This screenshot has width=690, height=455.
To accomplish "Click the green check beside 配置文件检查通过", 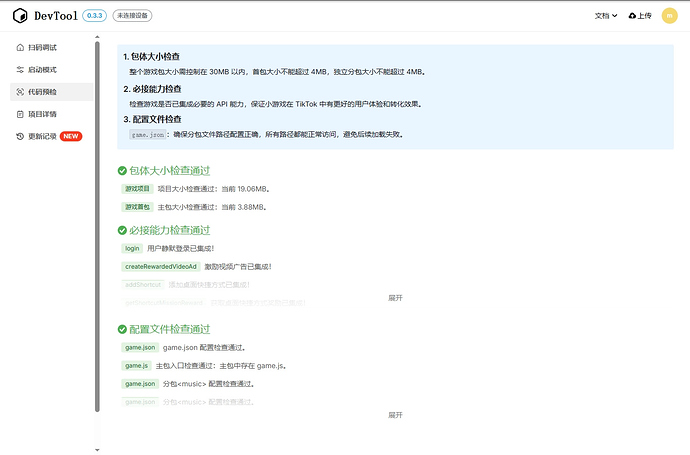I will pyautogui.click(x=122, y=329).
